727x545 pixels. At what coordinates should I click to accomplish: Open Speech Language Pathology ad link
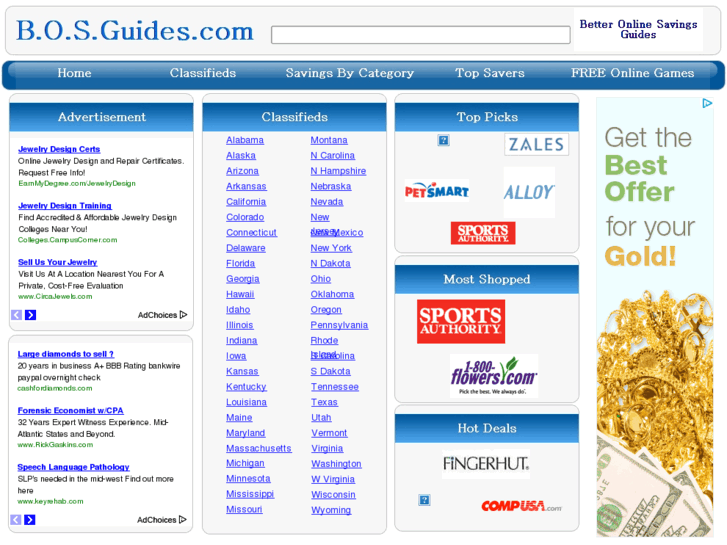tap(73, 467)
